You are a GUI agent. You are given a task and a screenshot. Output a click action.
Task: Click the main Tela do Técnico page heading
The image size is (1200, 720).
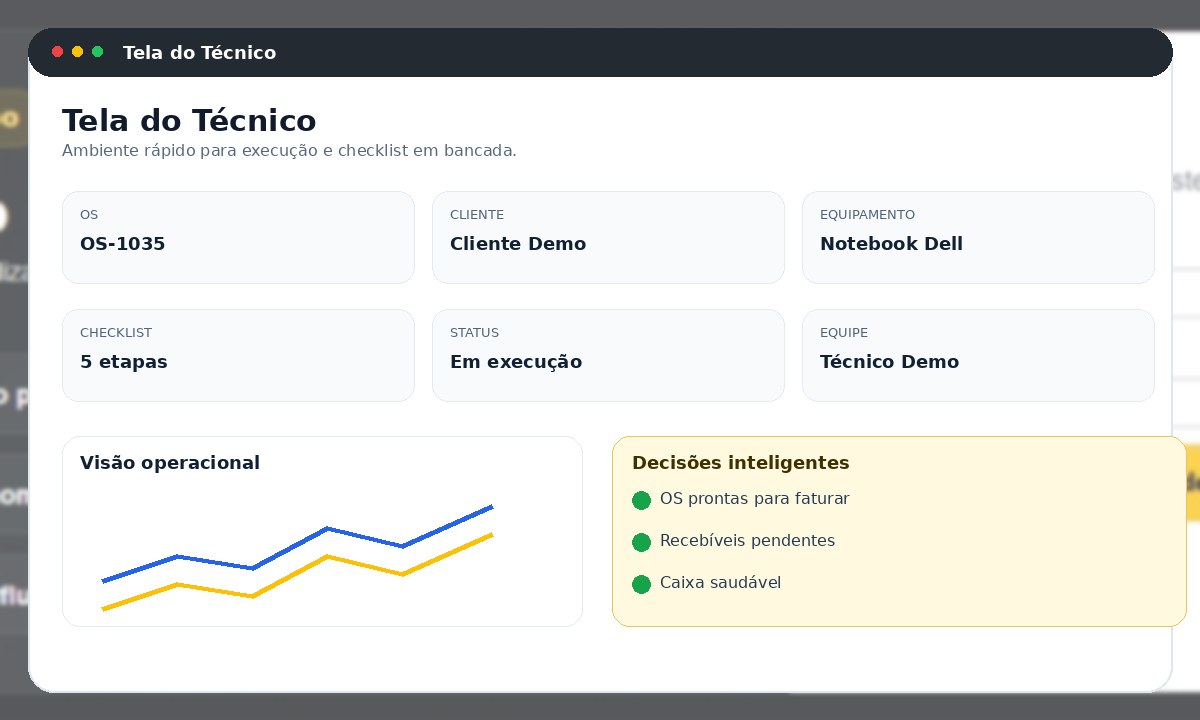189,121
